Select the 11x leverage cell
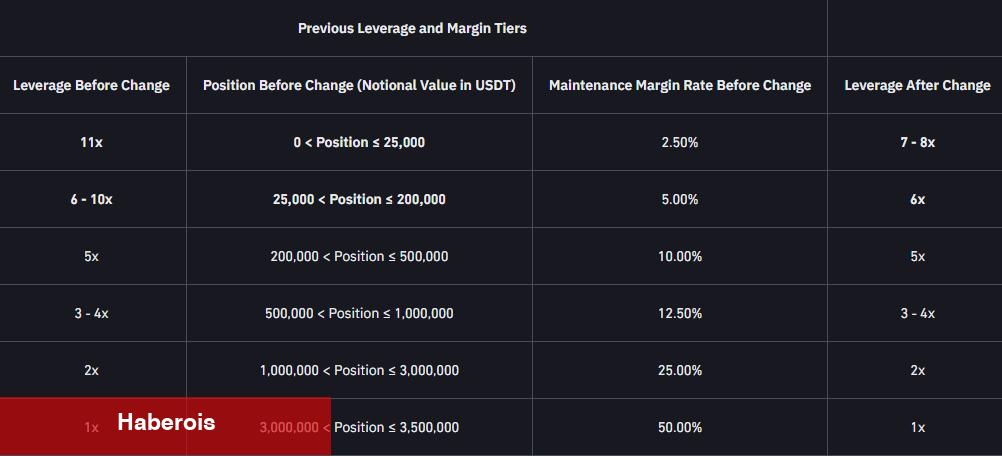This screenshot has width=1002, height=456. [x=91, y=142]
